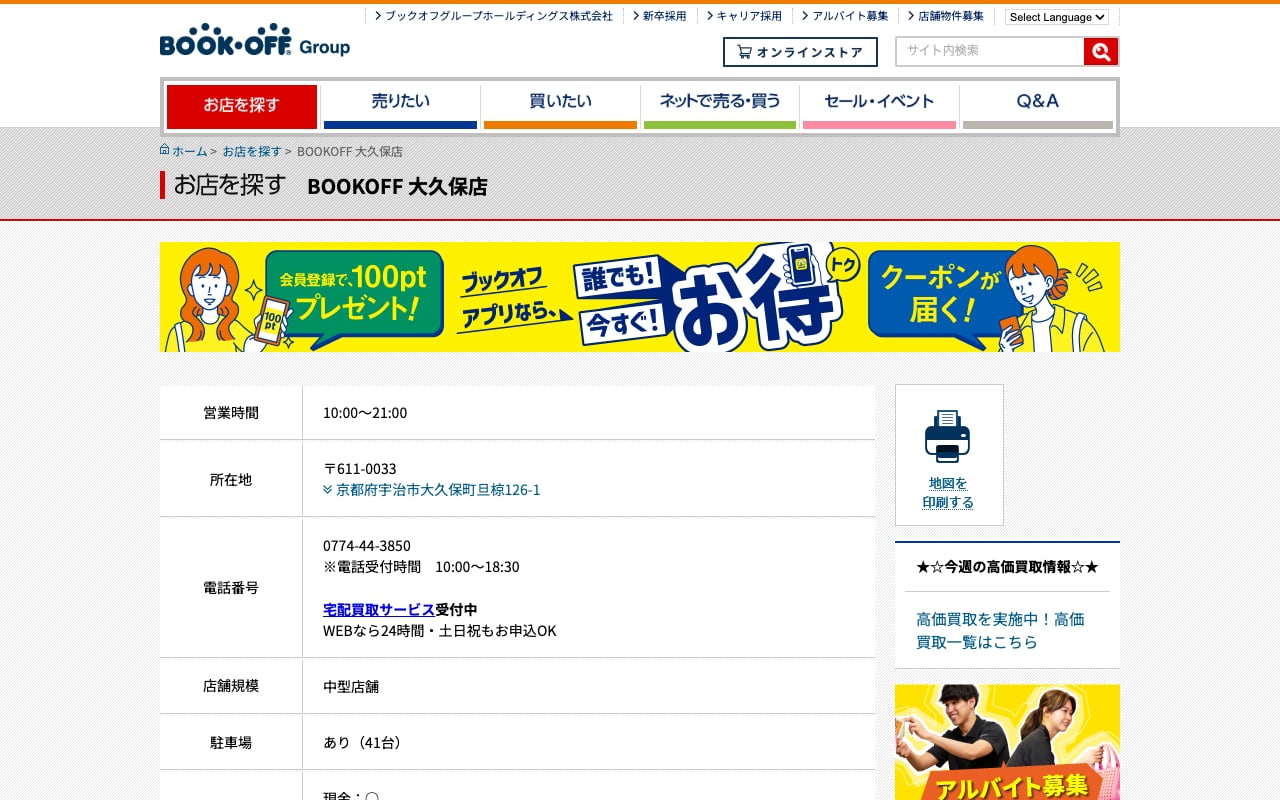
Task: Click the ホーム breadcrumb link
Action: 190,151
